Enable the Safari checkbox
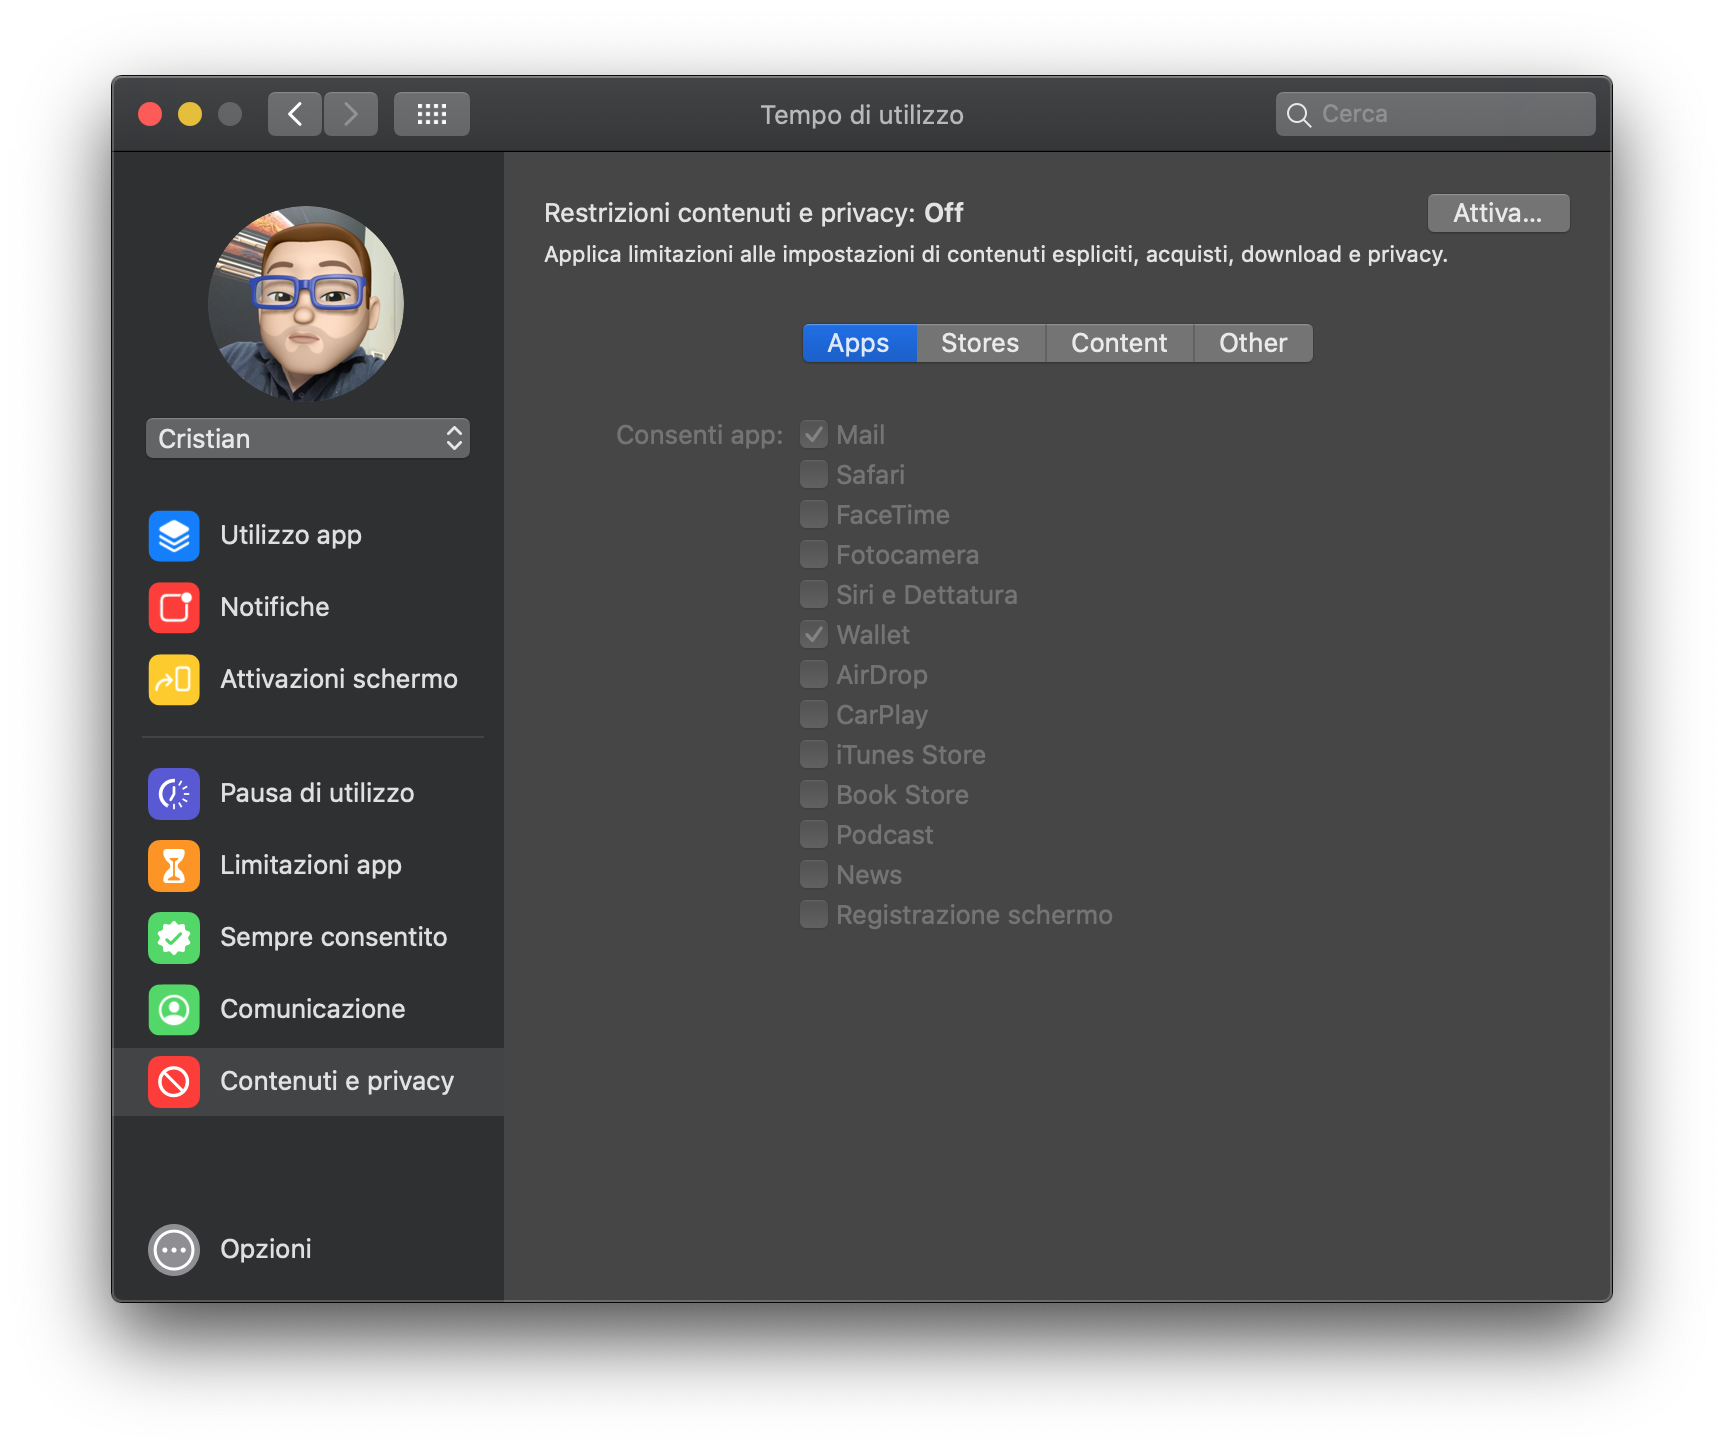 814,475
